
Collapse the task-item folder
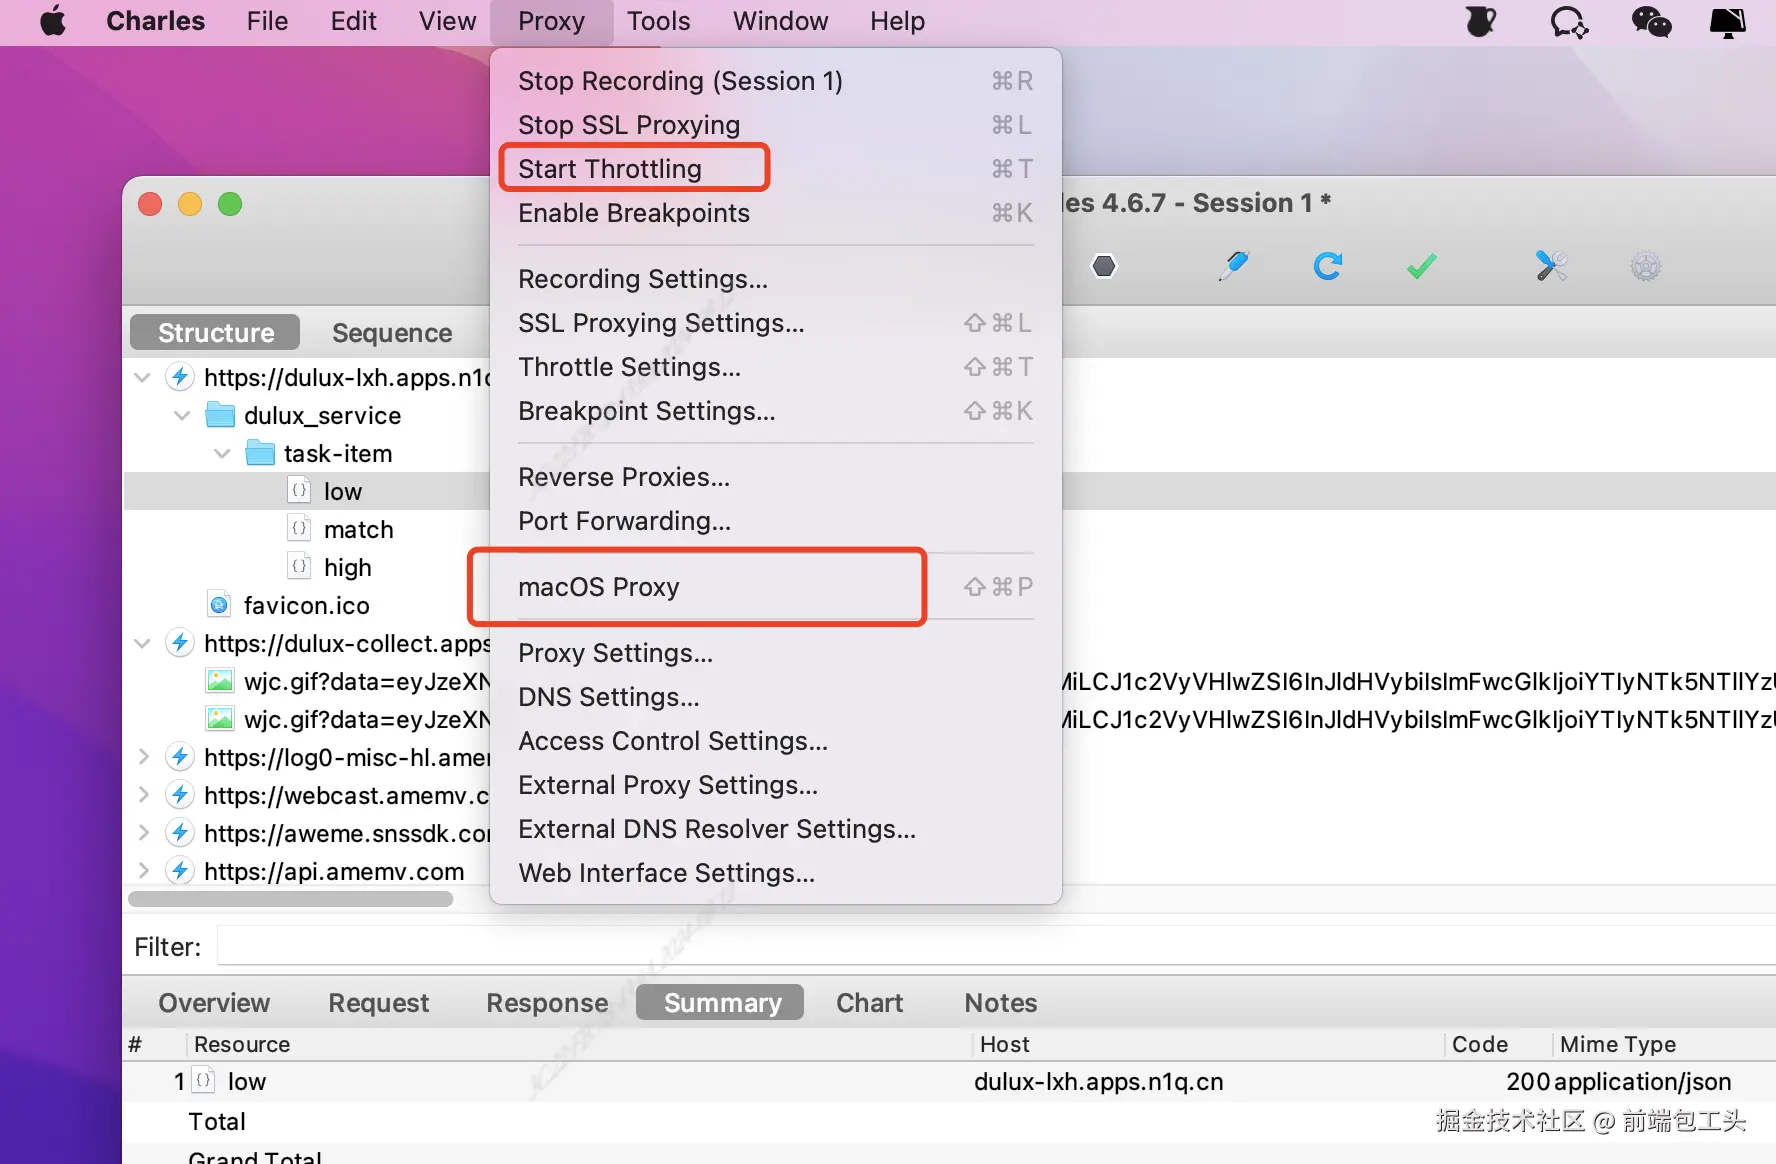coord(222,453)
